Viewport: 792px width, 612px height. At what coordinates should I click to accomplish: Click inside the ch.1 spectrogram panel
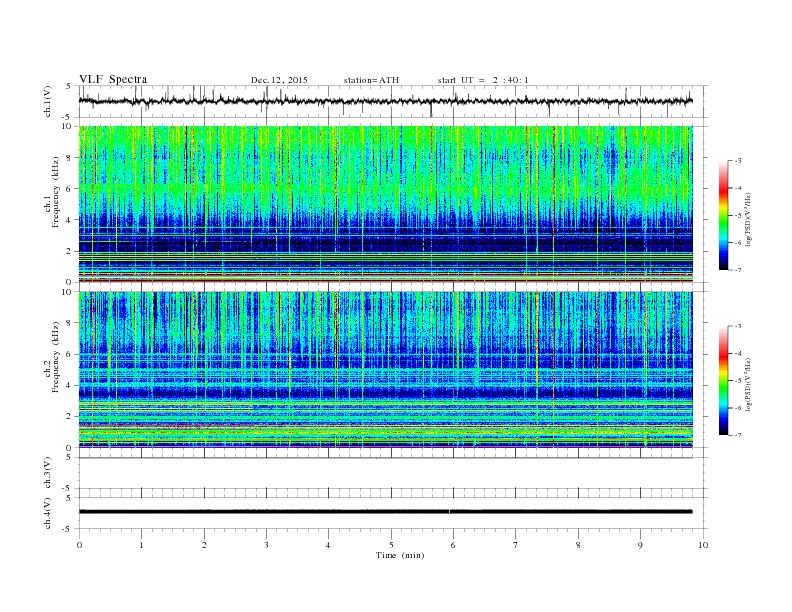coord(386,204)
